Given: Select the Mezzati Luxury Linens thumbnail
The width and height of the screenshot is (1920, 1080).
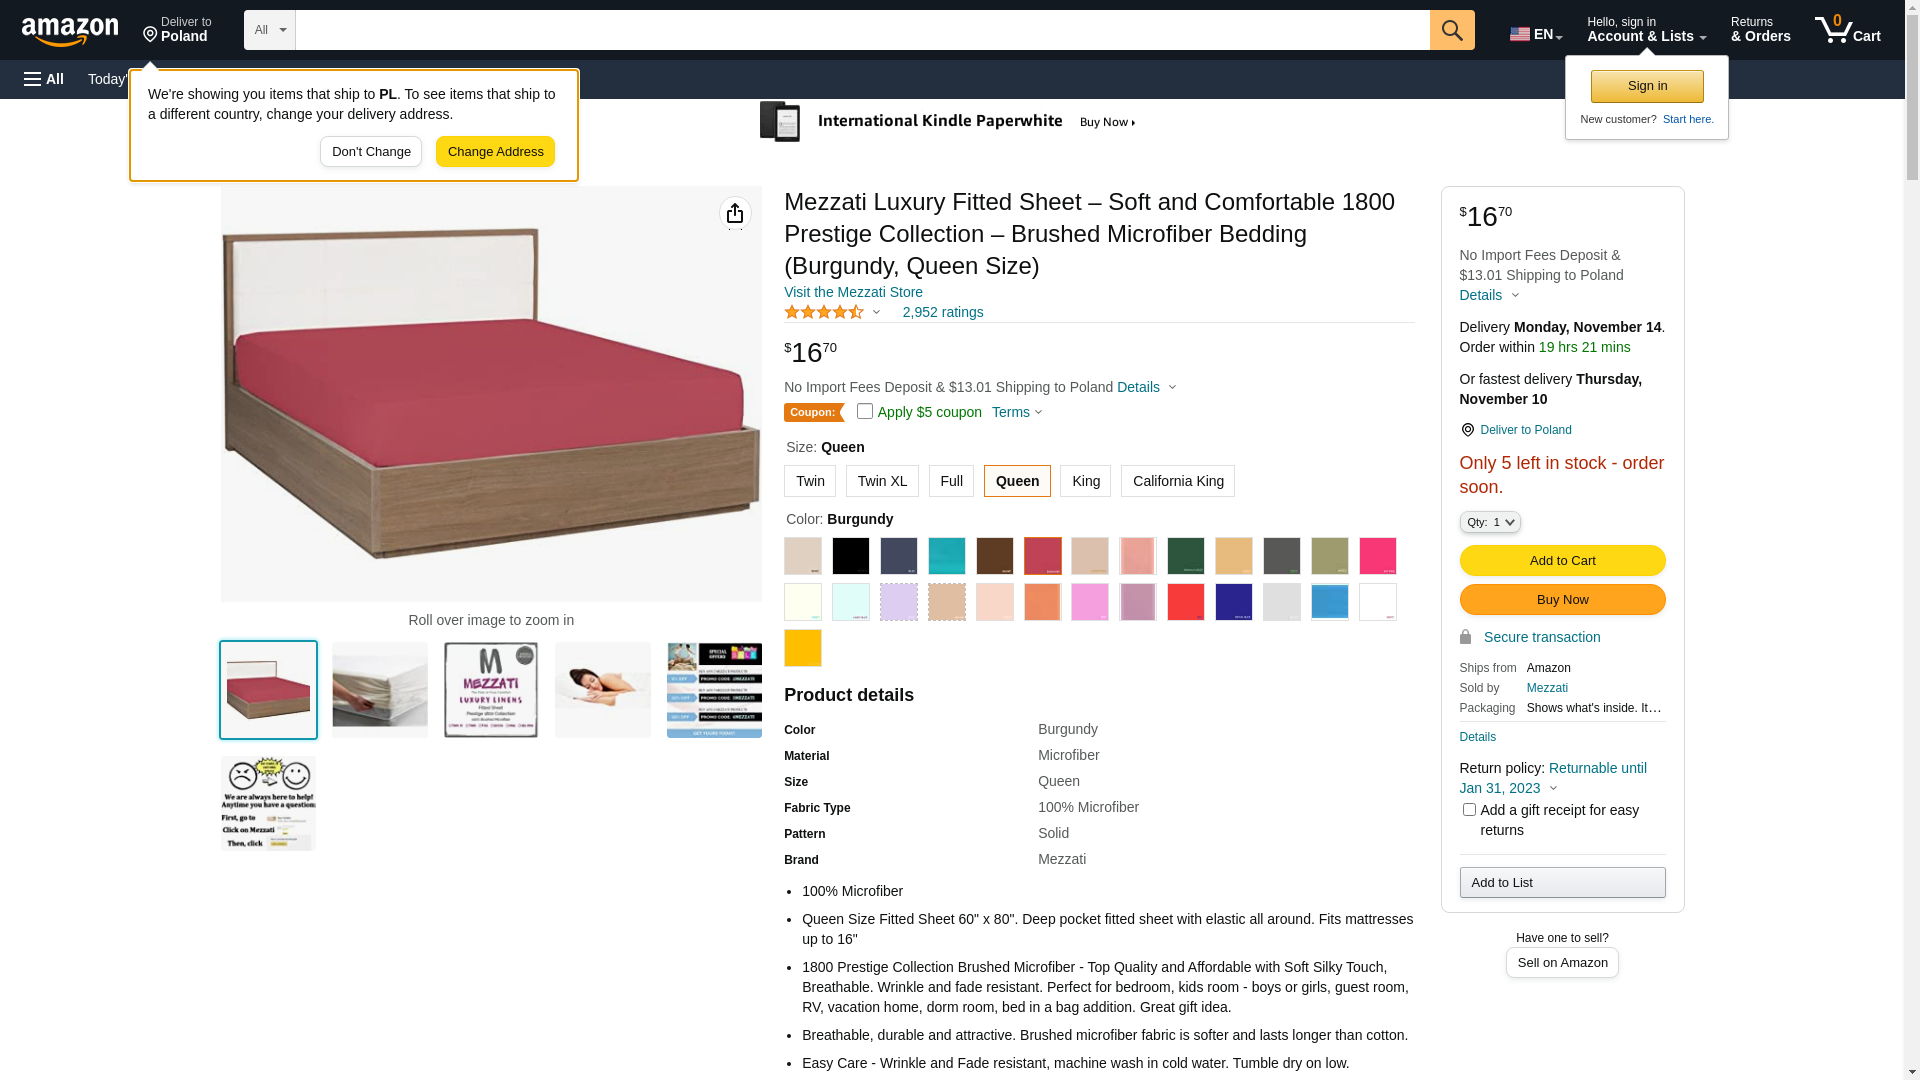Looking at the screenshot, I should pyautogui.click(x=491, y=690).
